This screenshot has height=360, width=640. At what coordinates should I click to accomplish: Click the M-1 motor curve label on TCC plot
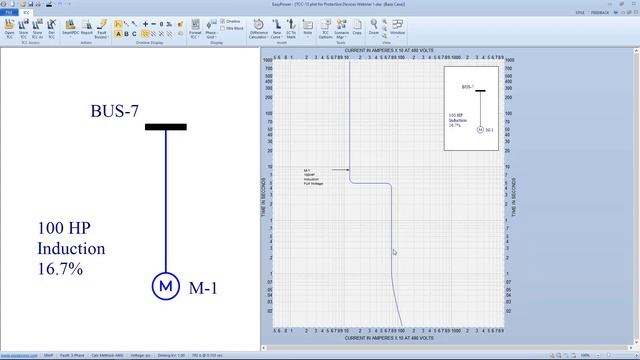pos(313,177)
